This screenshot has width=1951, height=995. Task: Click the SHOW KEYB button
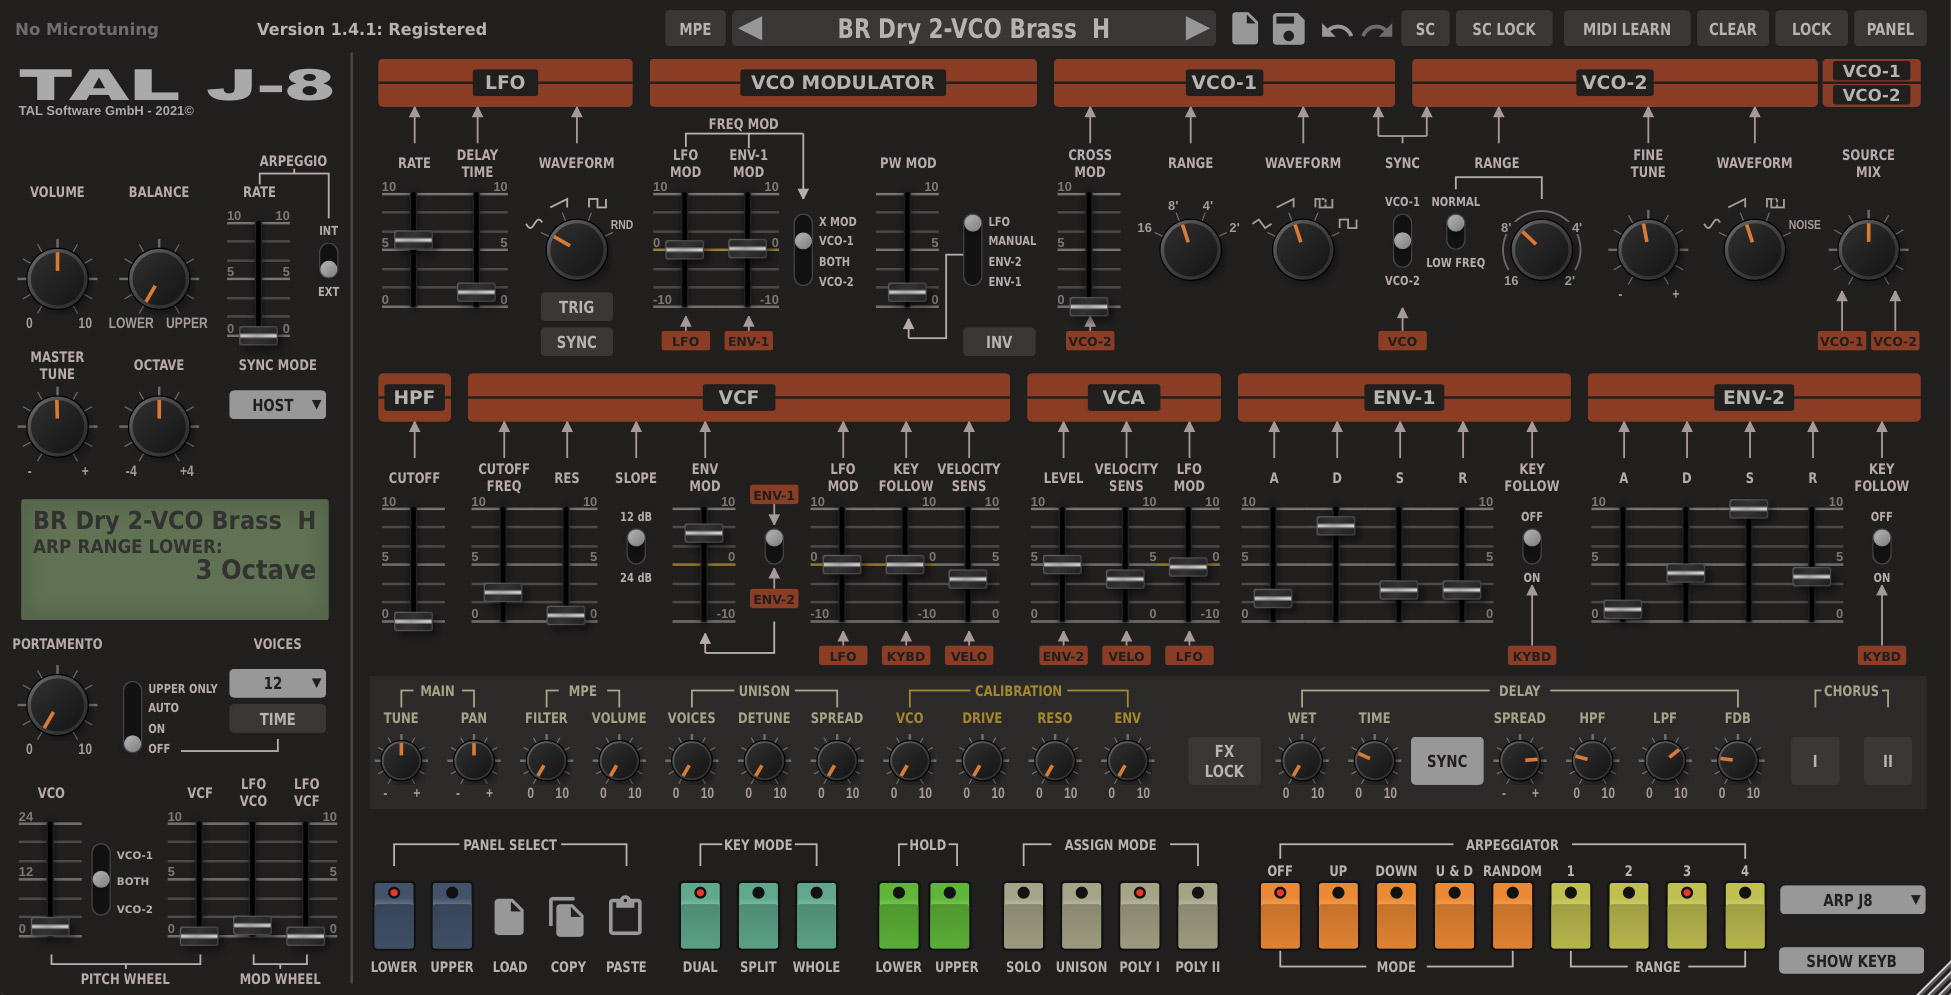1850,961
